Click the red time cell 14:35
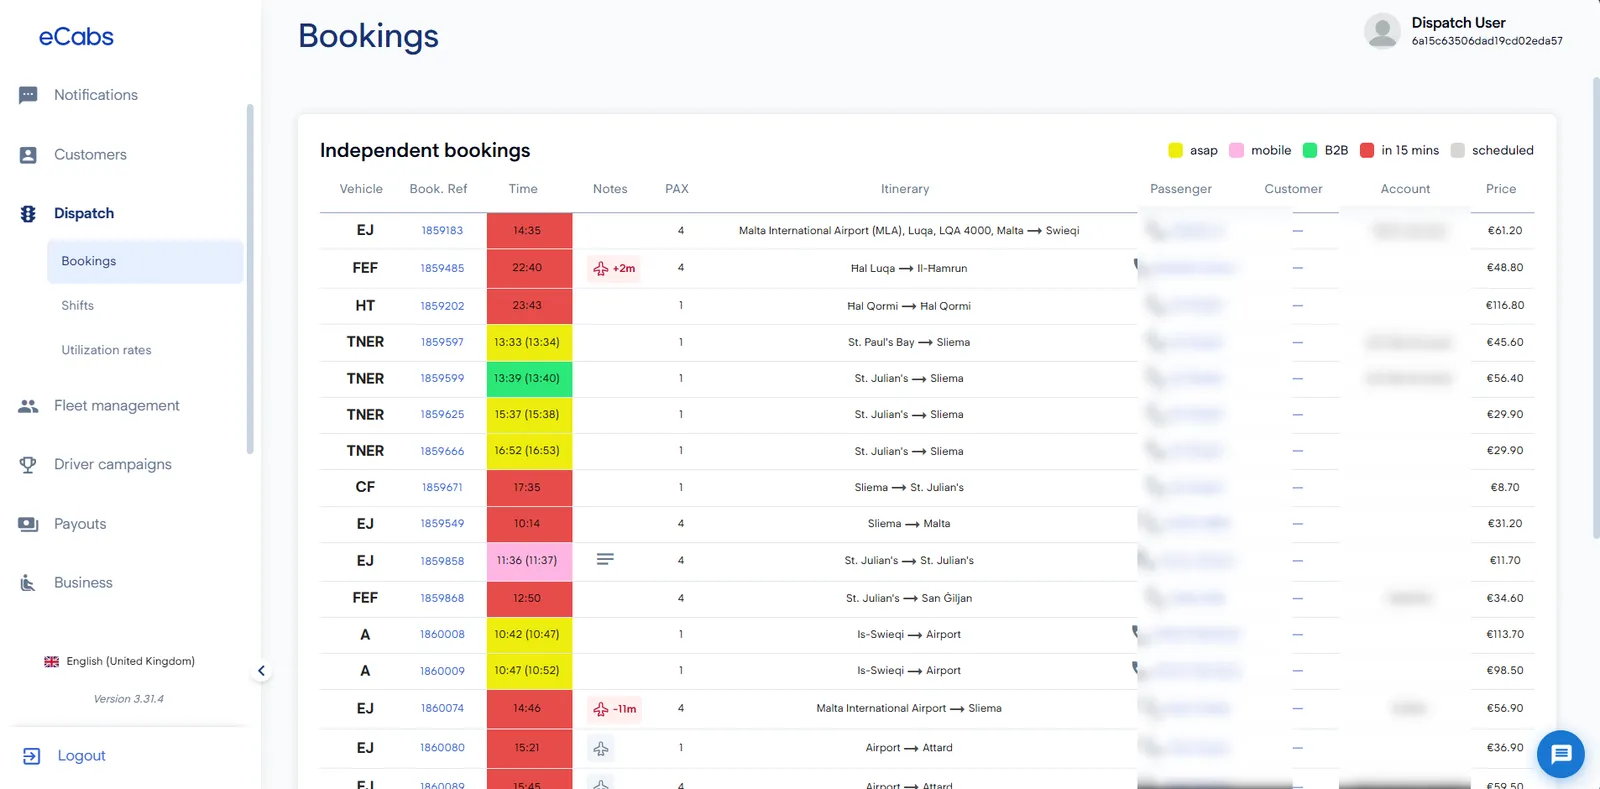The width and height of the screenshot is (1600, 789). click(529, 231)
